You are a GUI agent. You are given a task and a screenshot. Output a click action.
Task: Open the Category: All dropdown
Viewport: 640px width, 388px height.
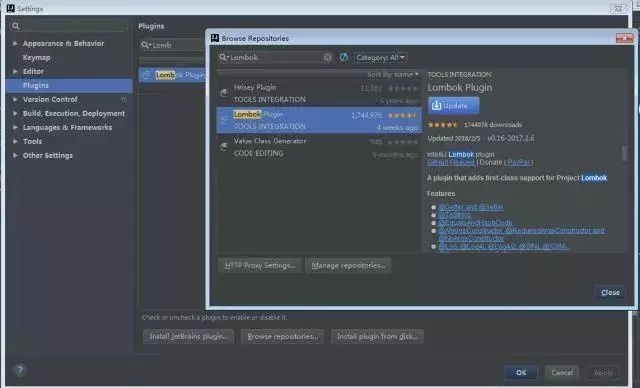click(380, 58)
